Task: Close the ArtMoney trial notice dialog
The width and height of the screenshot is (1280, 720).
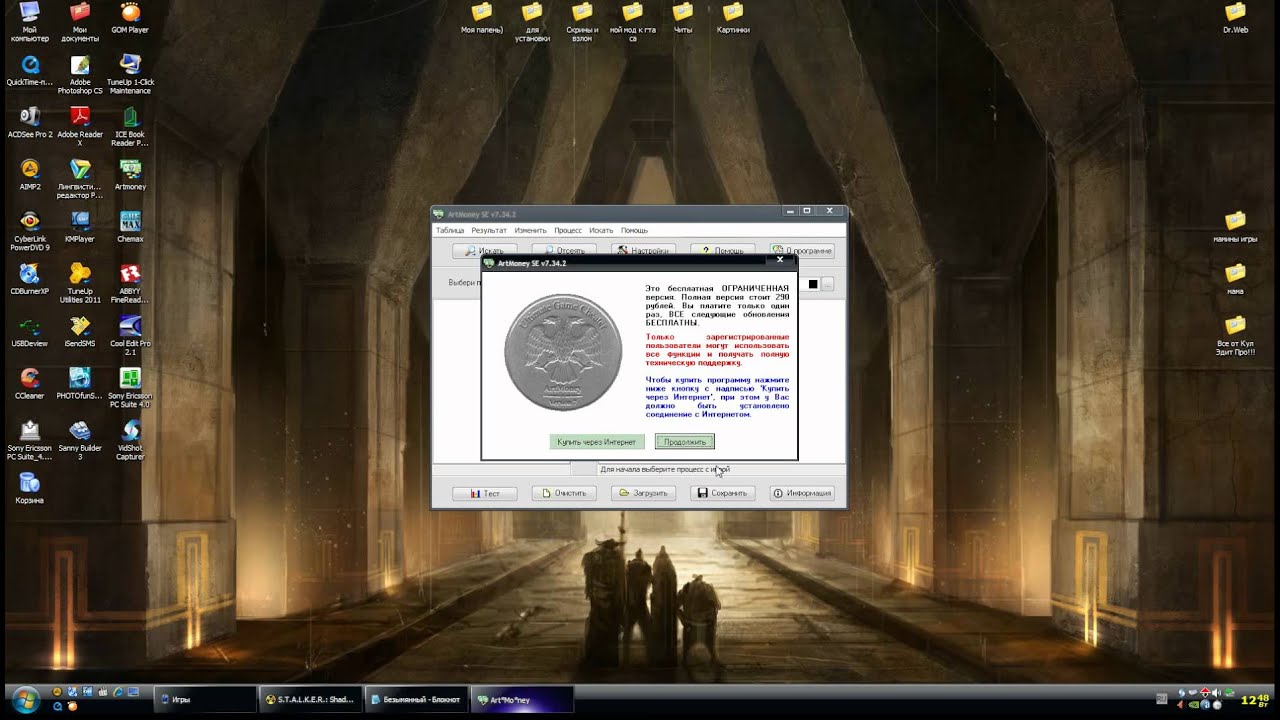Action: point(780,260)
